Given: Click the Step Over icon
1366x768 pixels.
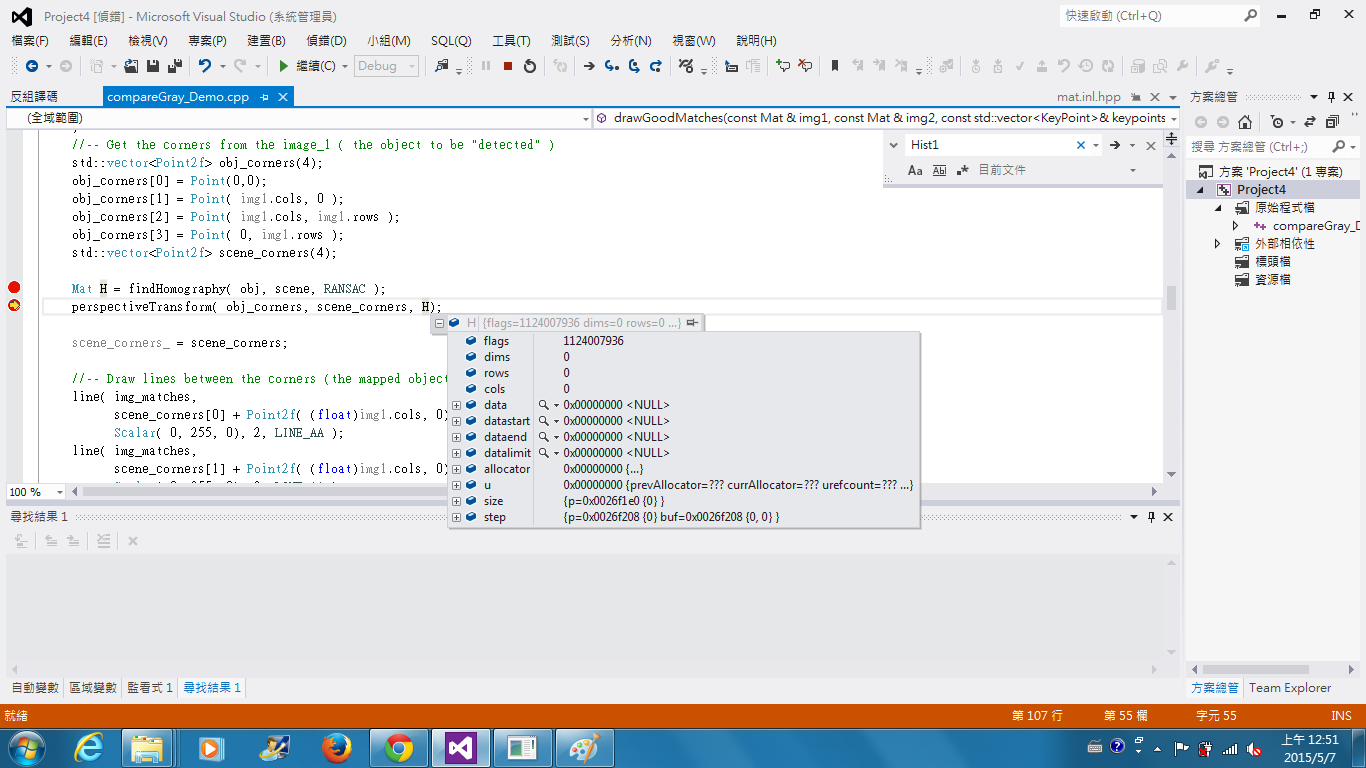Looking at the screenshot, I should (x=633, y=66).
